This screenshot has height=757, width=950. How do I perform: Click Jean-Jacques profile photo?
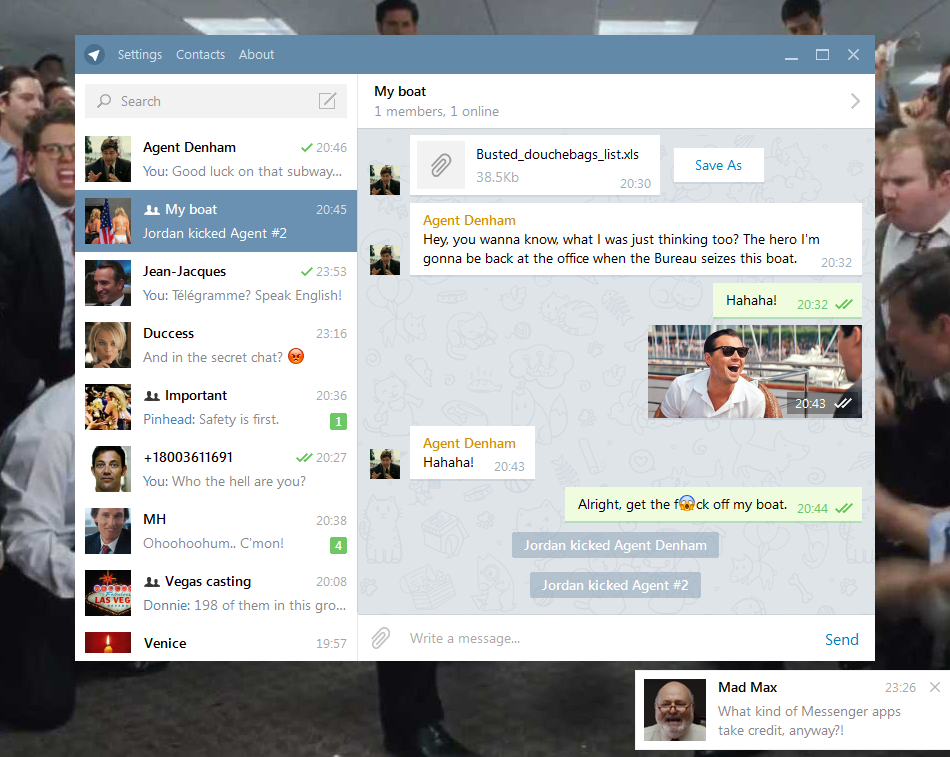click(x=108, y=283)
